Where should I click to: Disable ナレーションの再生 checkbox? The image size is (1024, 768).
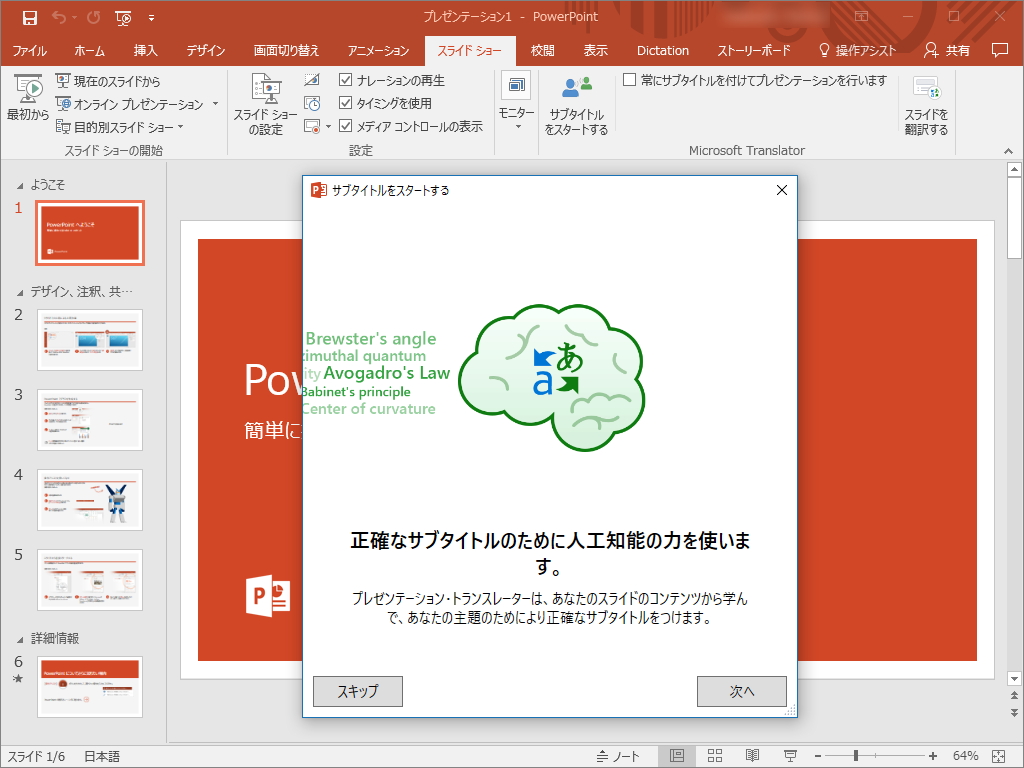point(345,80)
